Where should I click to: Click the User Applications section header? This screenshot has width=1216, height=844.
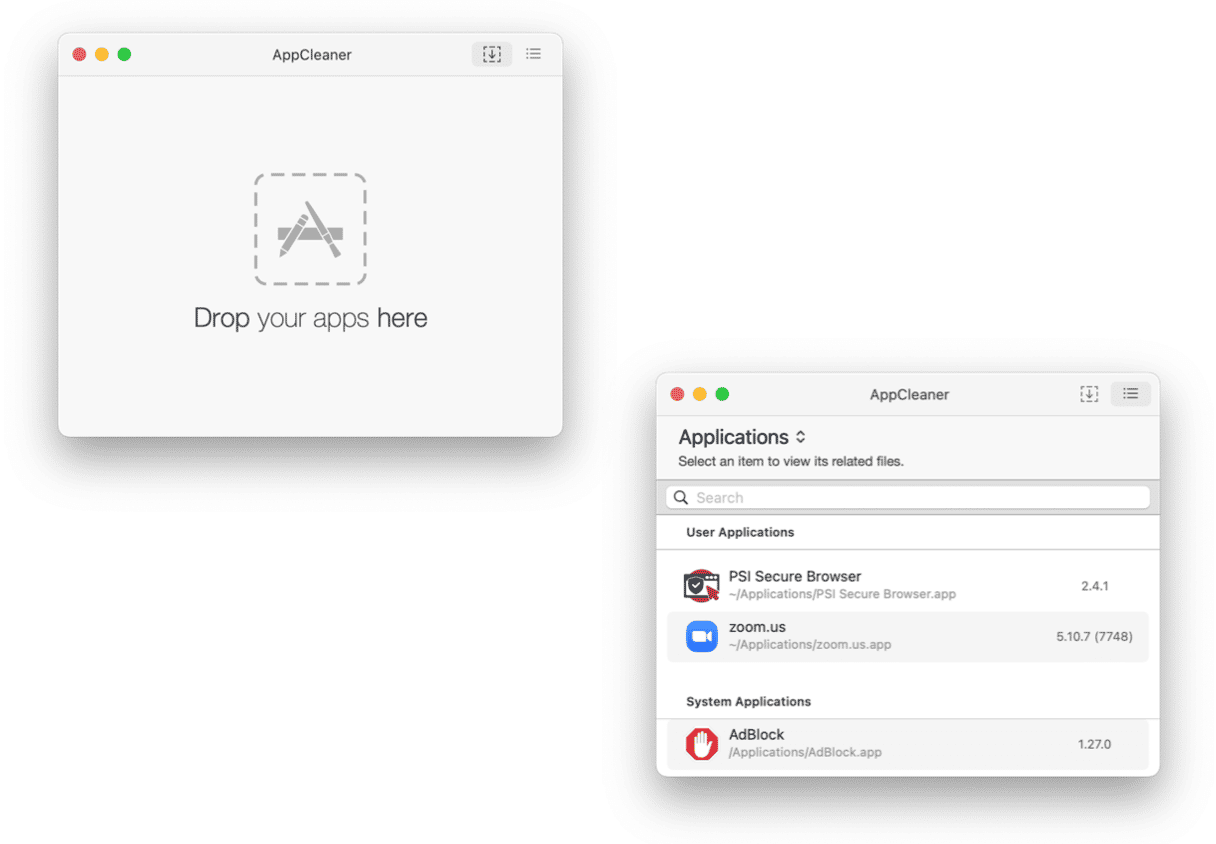click(x=740, y=532)
